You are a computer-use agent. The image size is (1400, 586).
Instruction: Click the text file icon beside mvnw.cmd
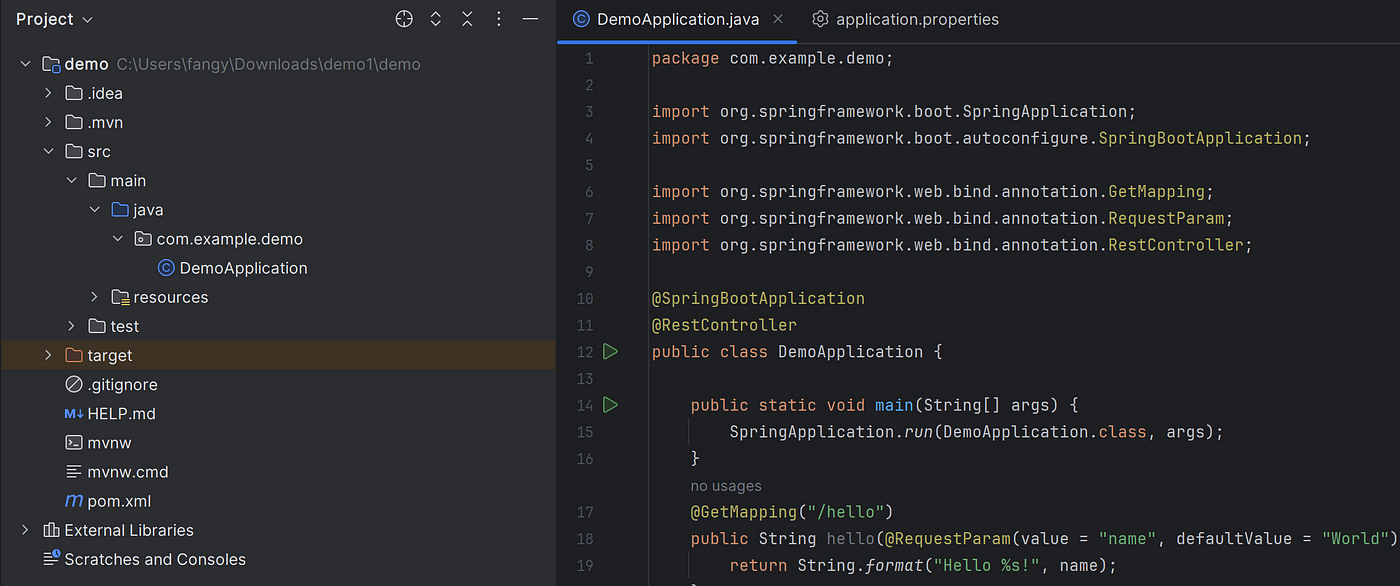coord(73,471)
